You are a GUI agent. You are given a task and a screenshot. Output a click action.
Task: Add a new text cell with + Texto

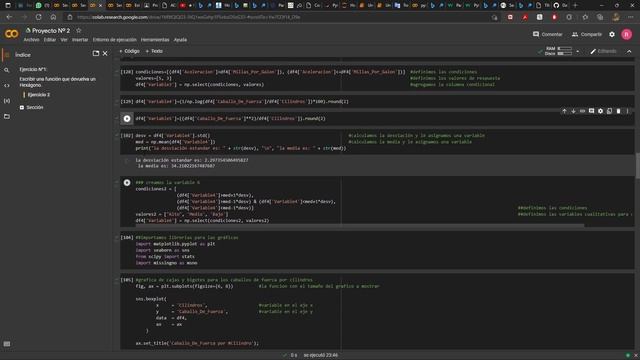154,51
